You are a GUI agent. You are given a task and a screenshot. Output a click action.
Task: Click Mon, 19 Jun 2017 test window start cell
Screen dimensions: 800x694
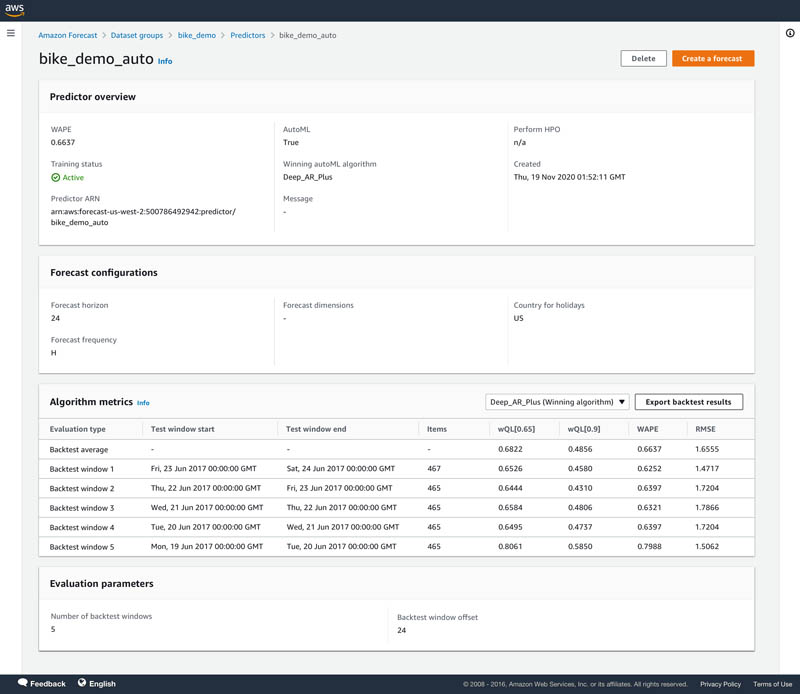point(207,546)
